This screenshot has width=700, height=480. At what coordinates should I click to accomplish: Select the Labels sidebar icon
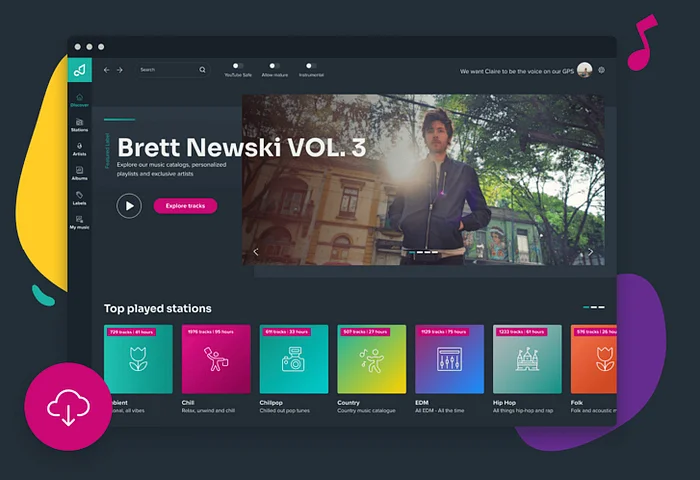[79, 197]
